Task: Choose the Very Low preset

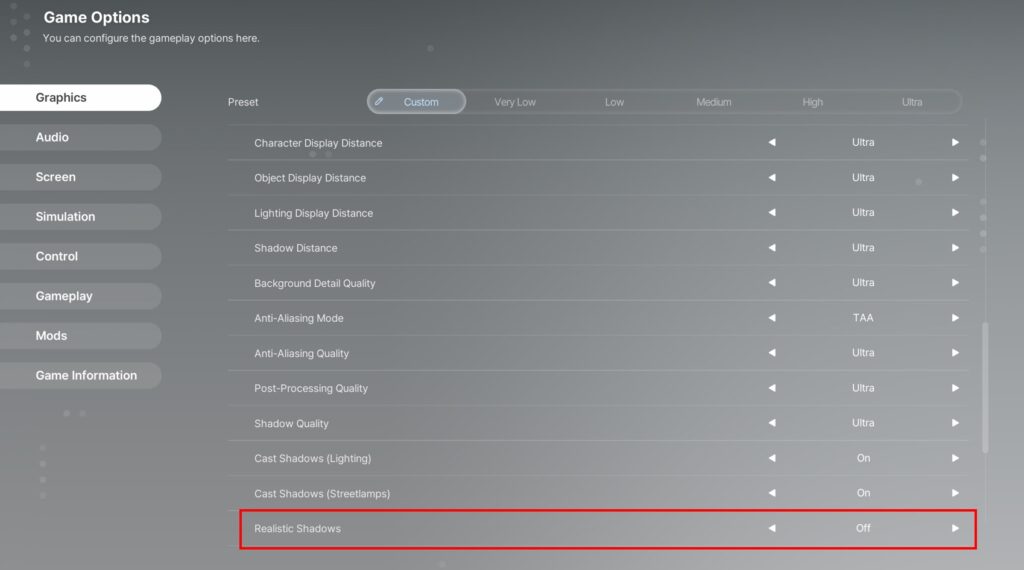Action: coord(515,102)
